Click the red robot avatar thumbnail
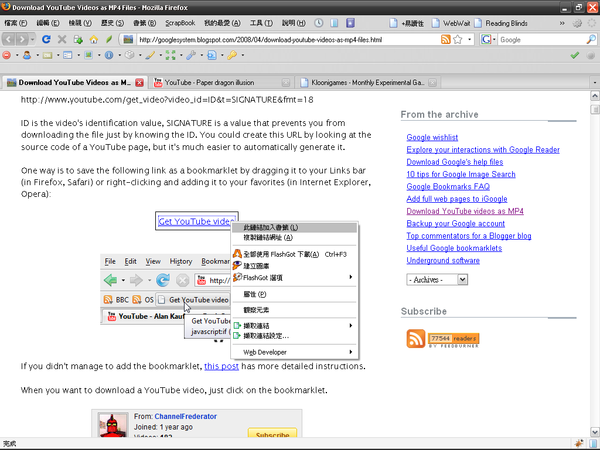This screenshot has width=600, height=450. coord(113,424)
